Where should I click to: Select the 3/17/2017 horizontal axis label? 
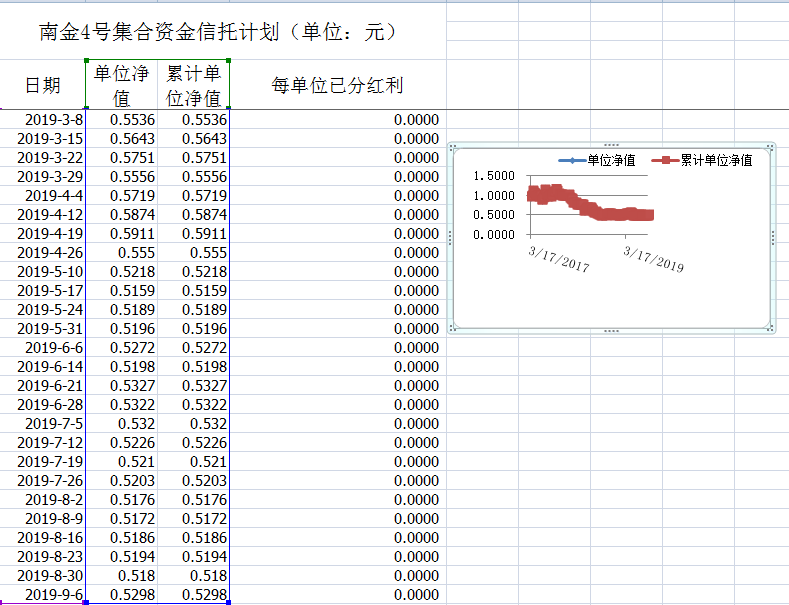pyautogui.click(x=559, y=259)
